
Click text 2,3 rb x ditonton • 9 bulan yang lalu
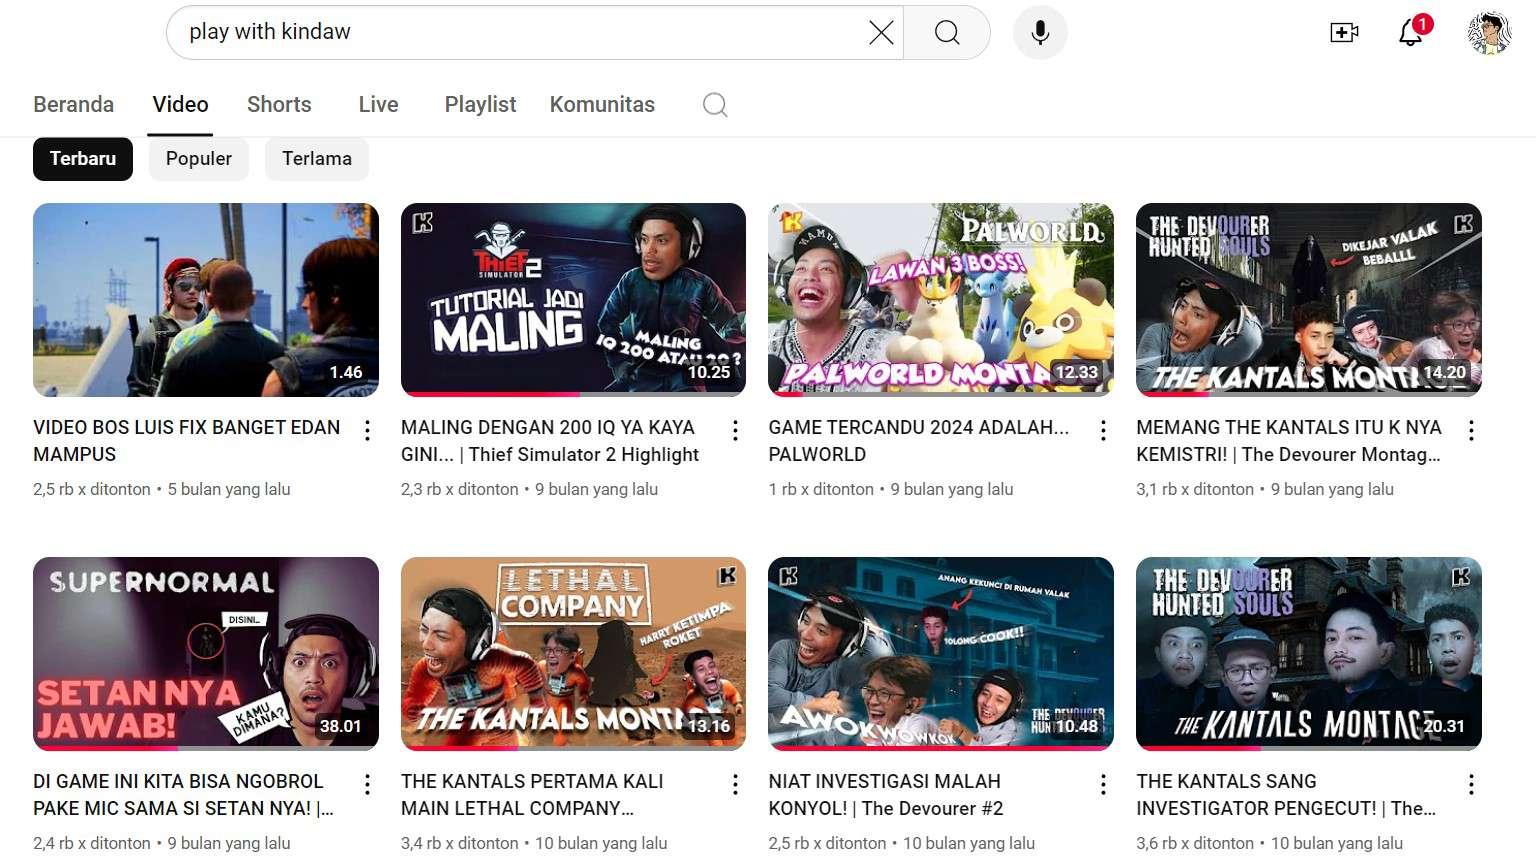[x=529, y=489]
